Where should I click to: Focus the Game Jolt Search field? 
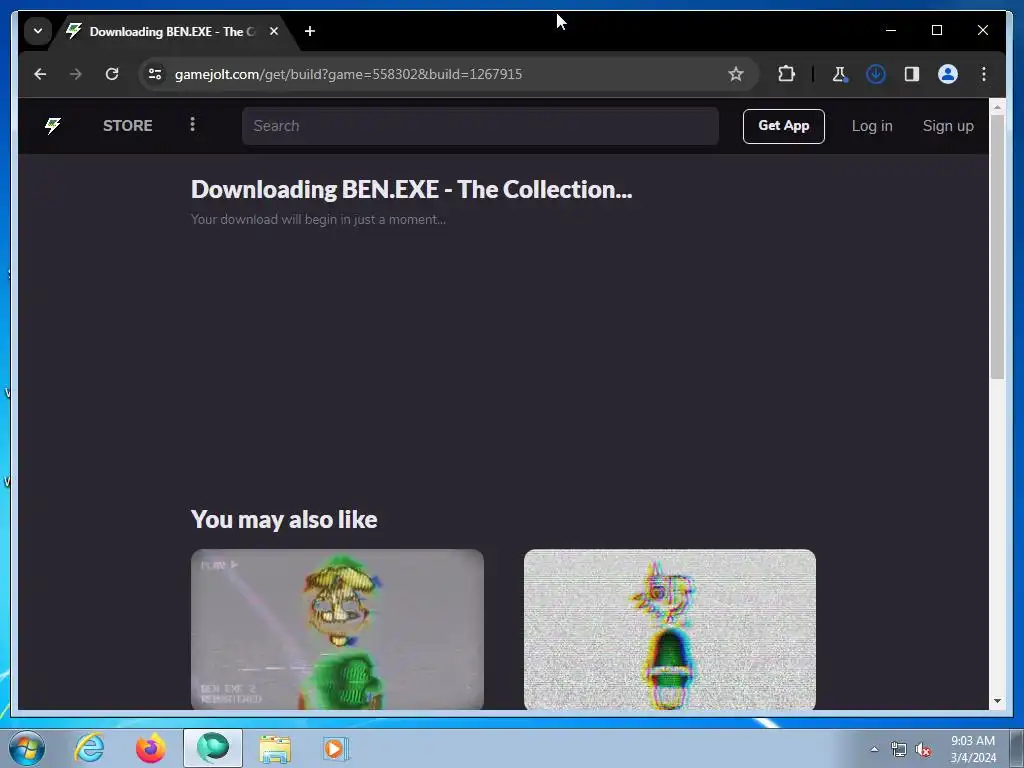point(480,126)
